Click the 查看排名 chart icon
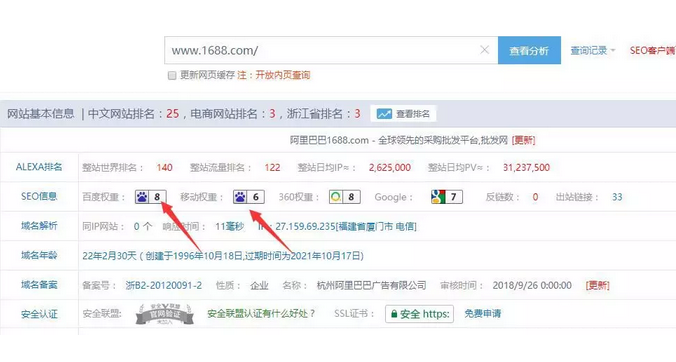 pos(384,114)
